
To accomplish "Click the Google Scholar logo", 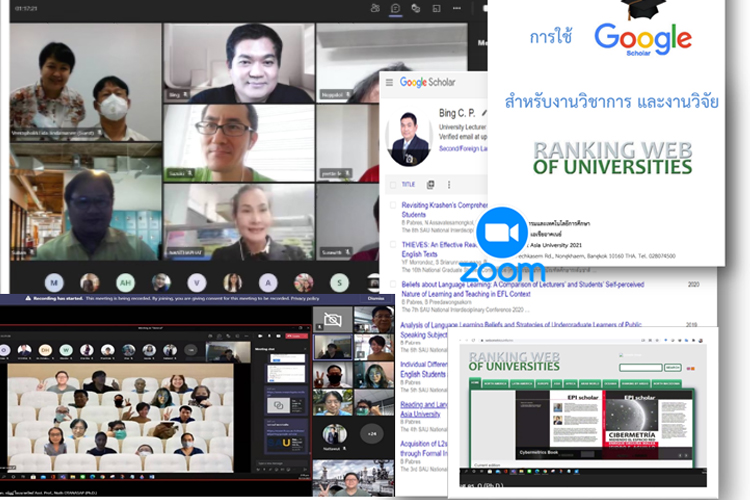I will pos(427,82).
